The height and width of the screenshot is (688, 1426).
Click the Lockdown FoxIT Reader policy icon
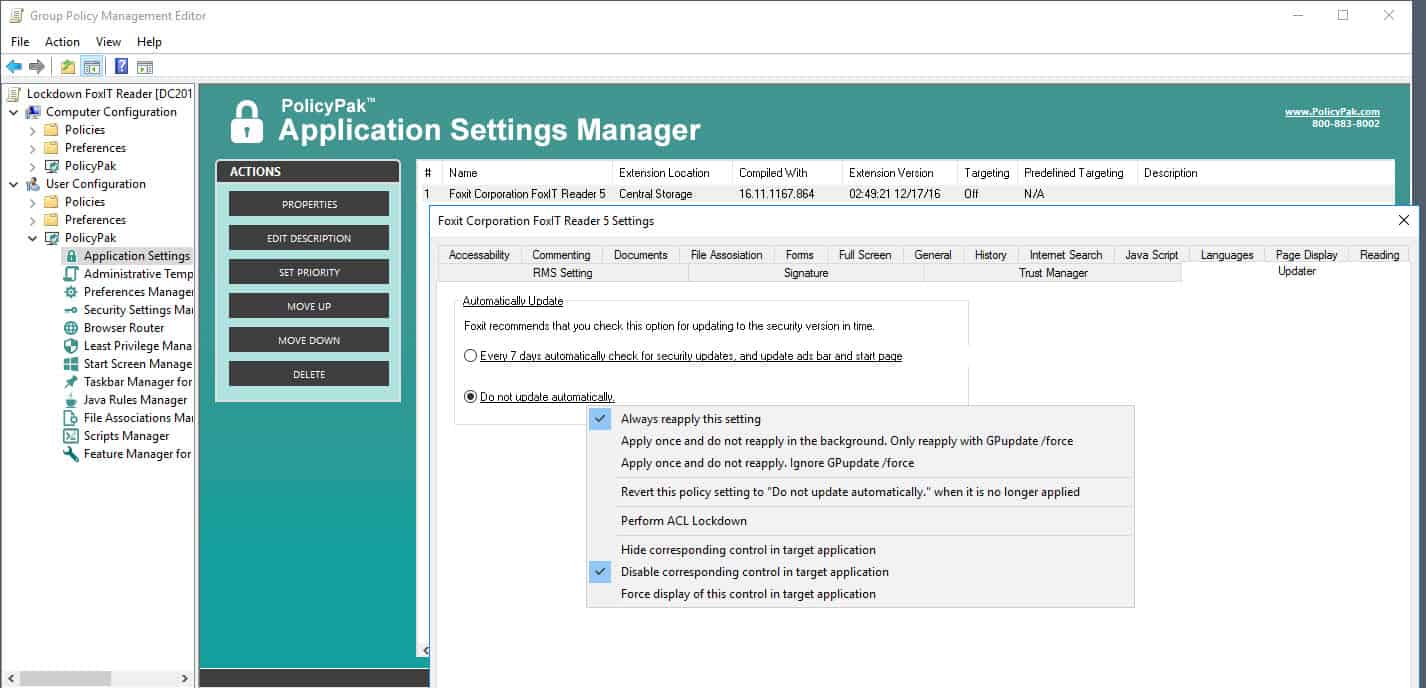(13, 94)
